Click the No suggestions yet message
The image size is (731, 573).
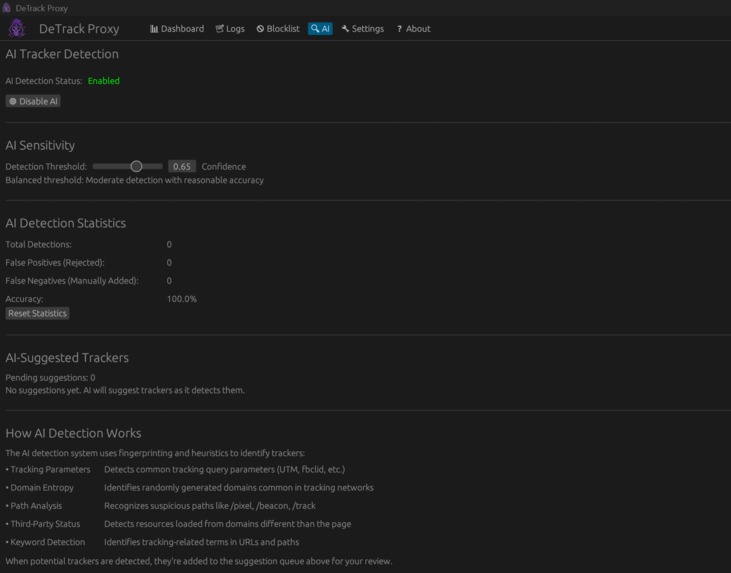(x=125, y=390)
